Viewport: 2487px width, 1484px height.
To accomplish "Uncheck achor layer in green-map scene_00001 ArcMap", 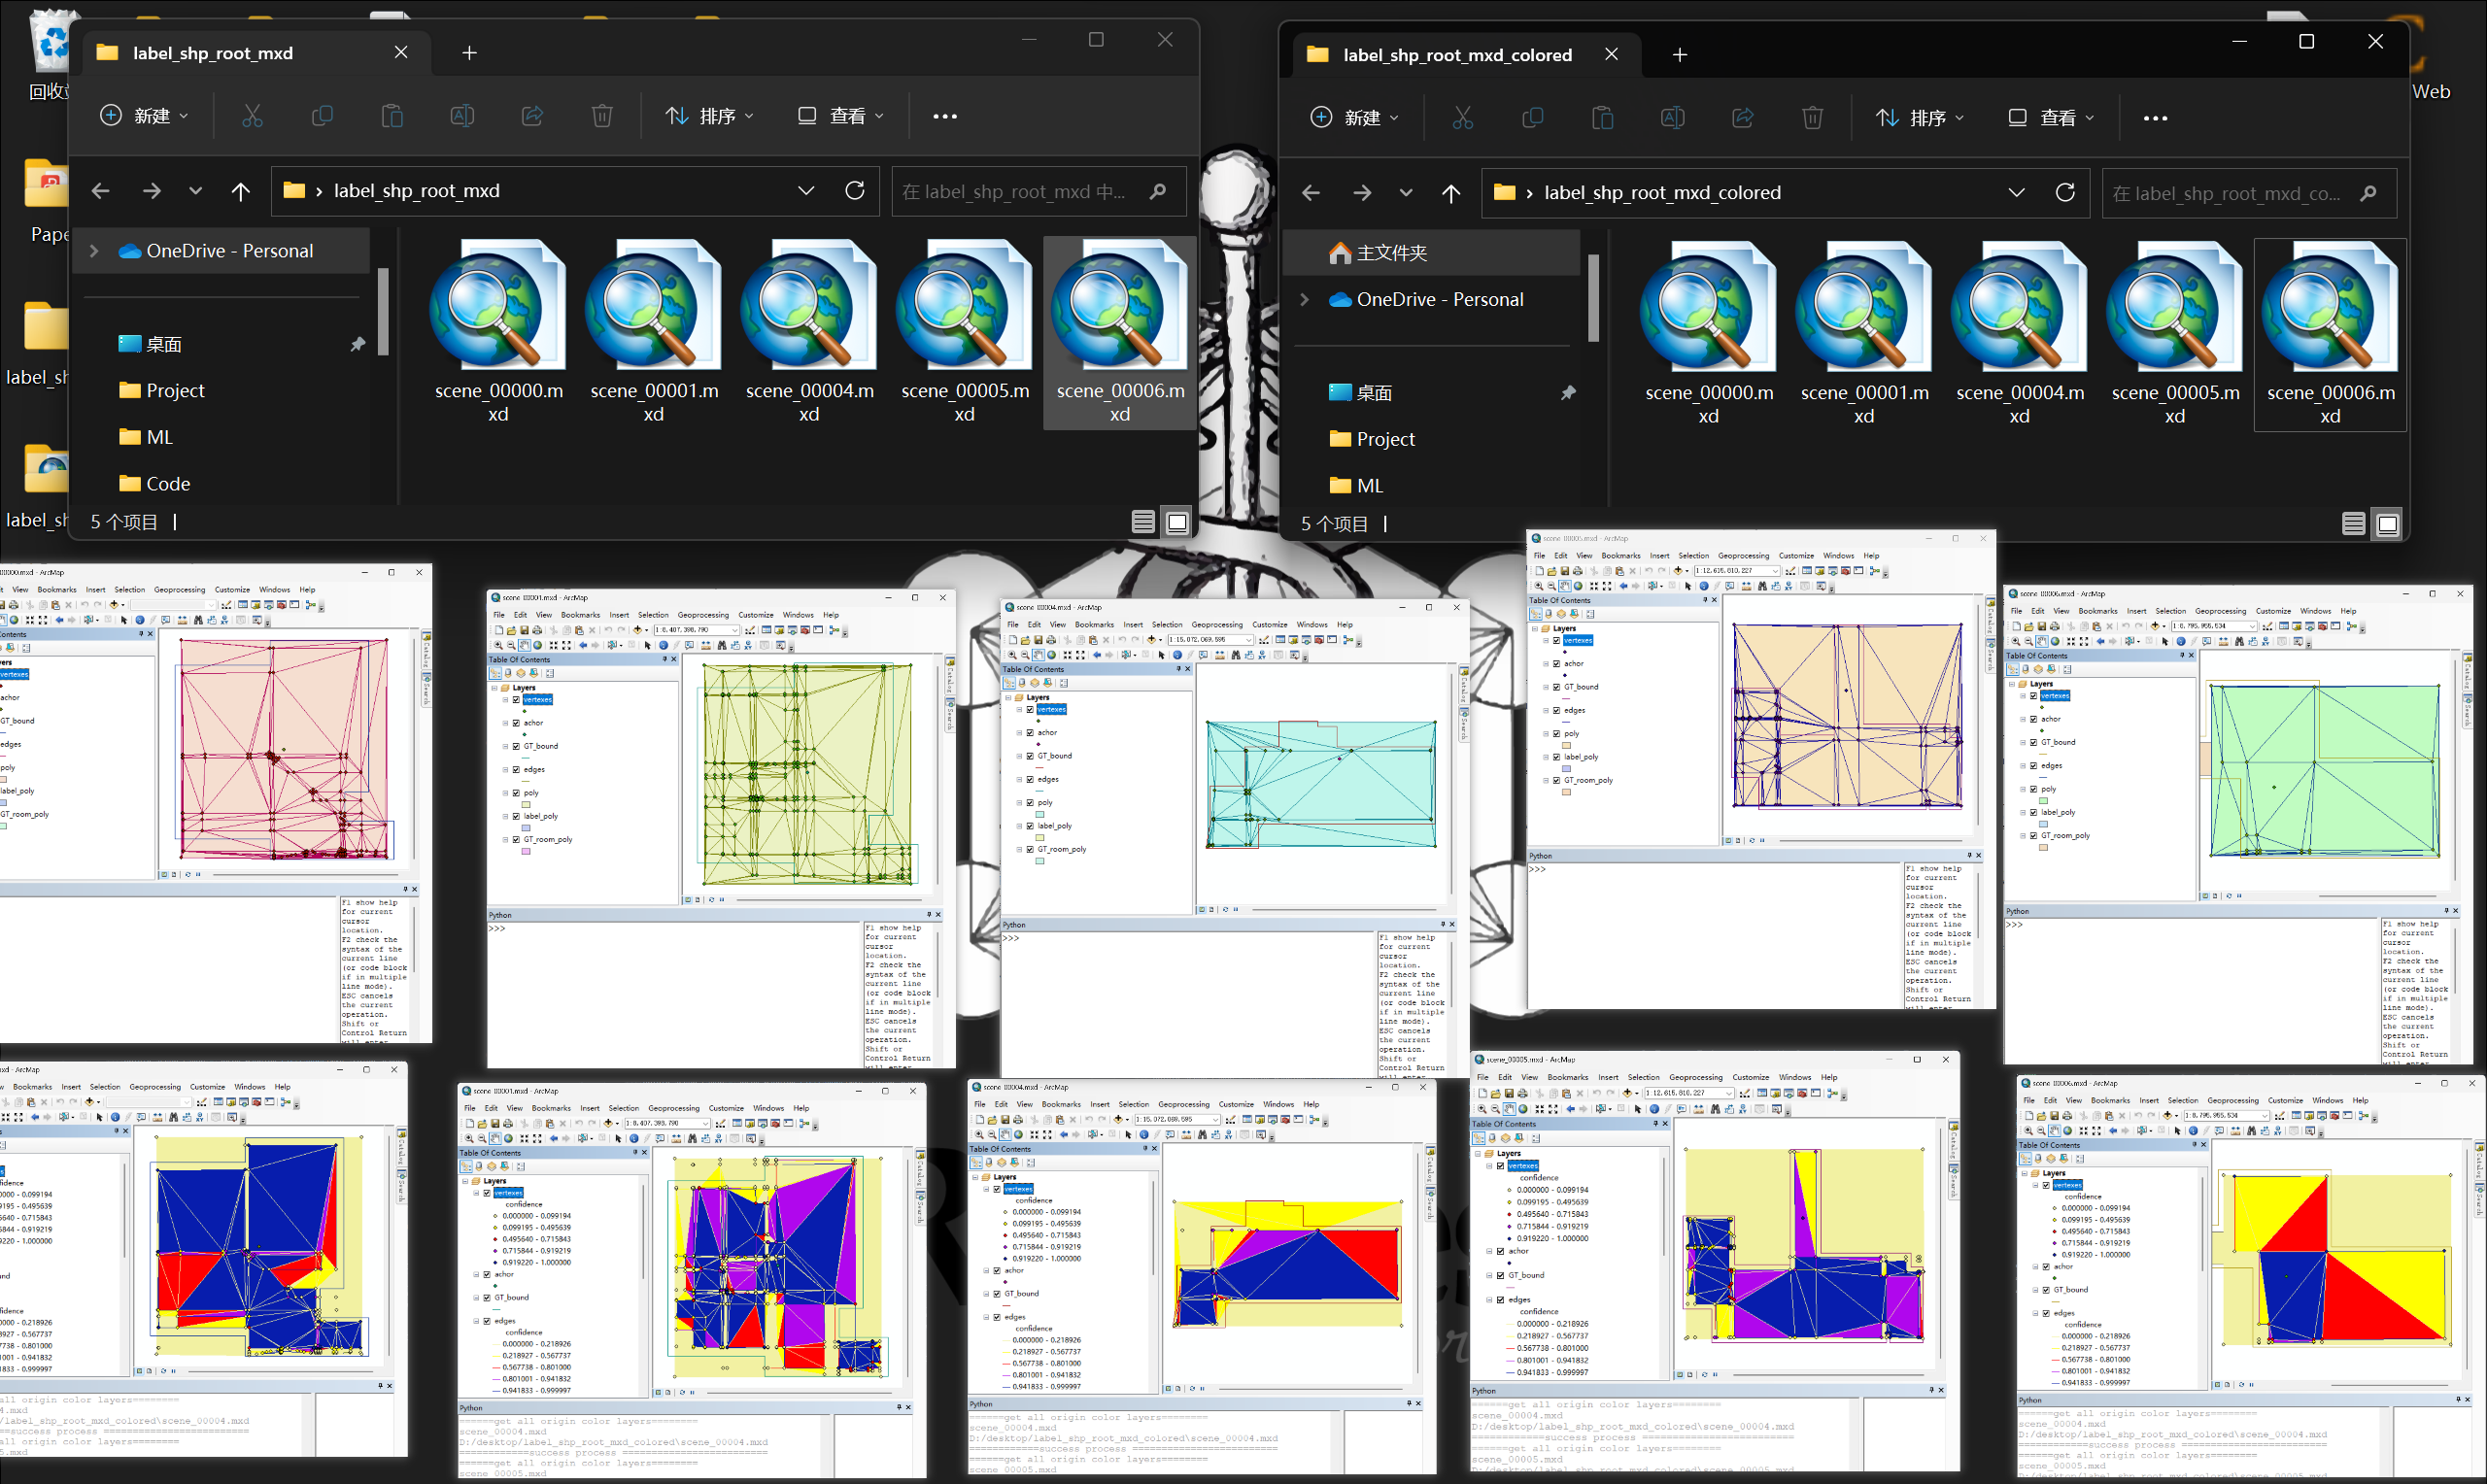I will coord(516,722).
